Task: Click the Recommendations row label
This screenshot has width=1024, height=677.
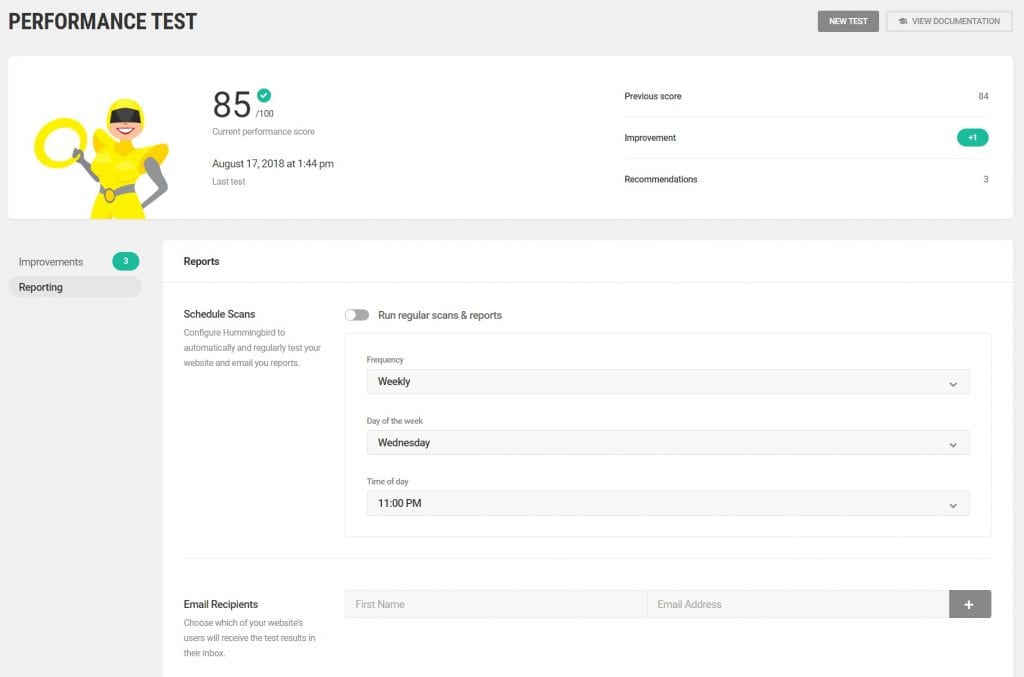Action: [x=660, y=179]
